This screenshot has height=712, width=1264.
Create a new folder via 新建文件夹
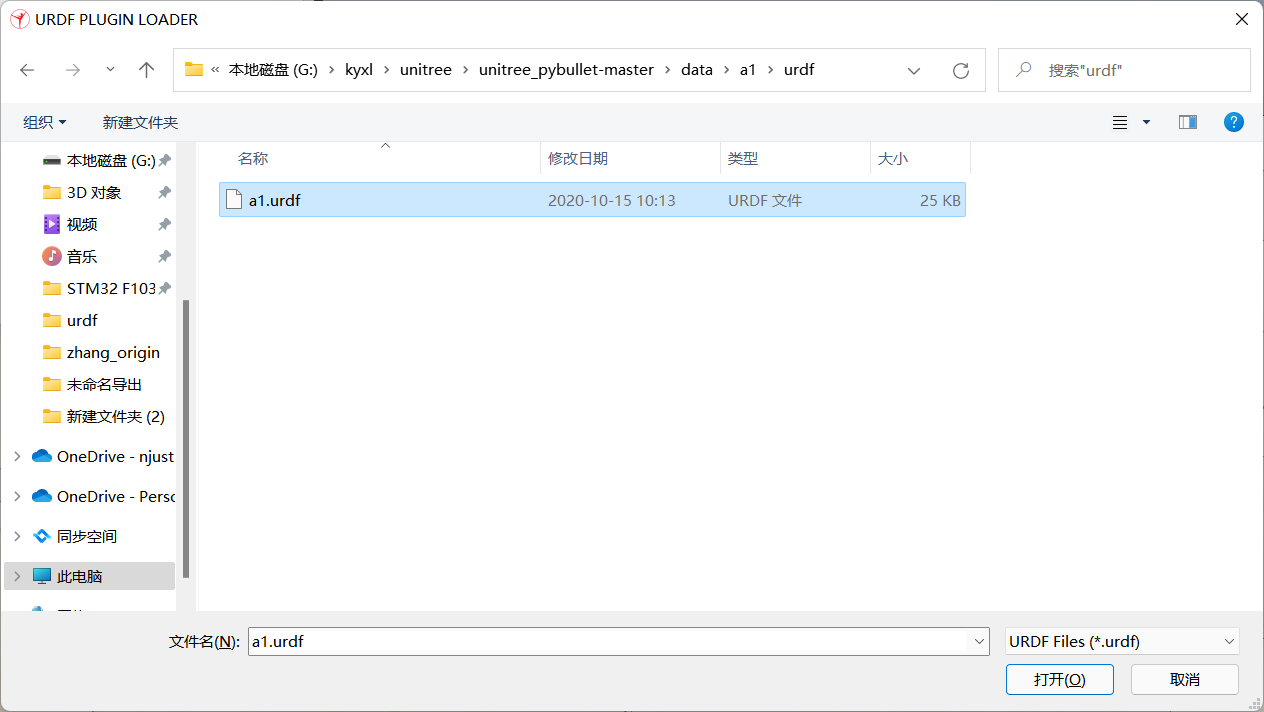click(x=140, y=121)
